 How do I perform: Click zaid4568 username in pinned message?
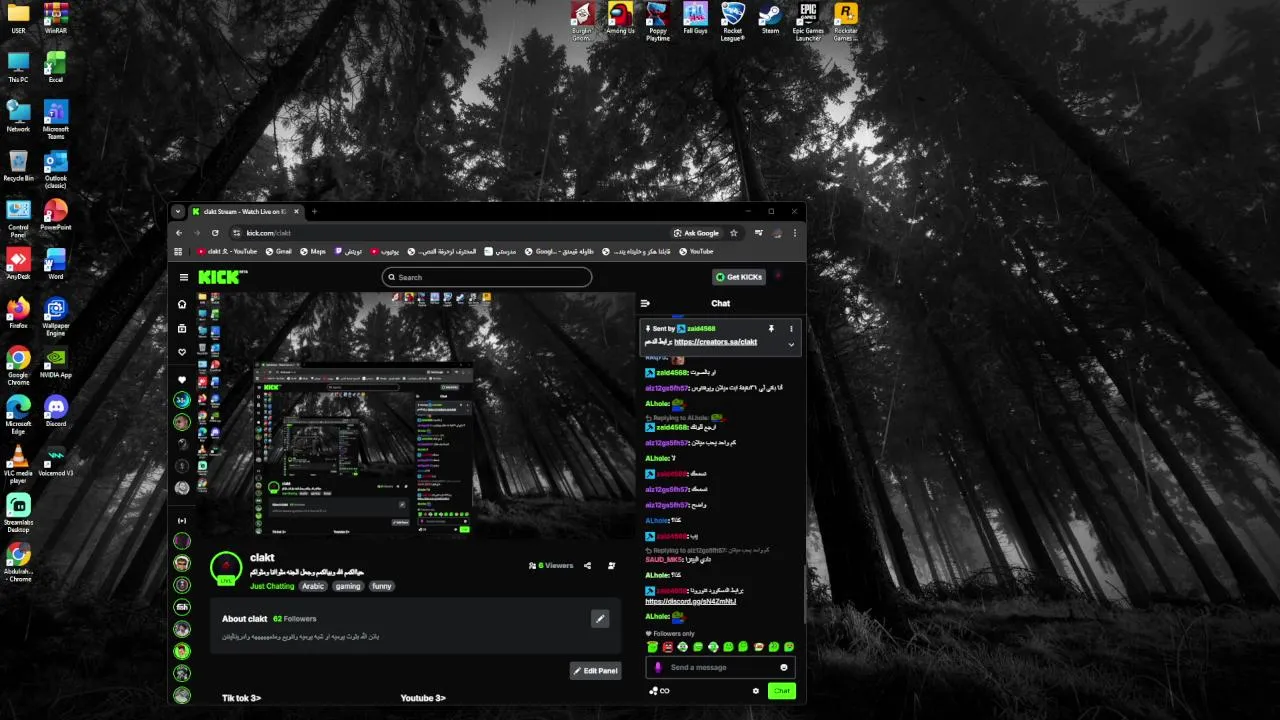[x=701, y=328]
